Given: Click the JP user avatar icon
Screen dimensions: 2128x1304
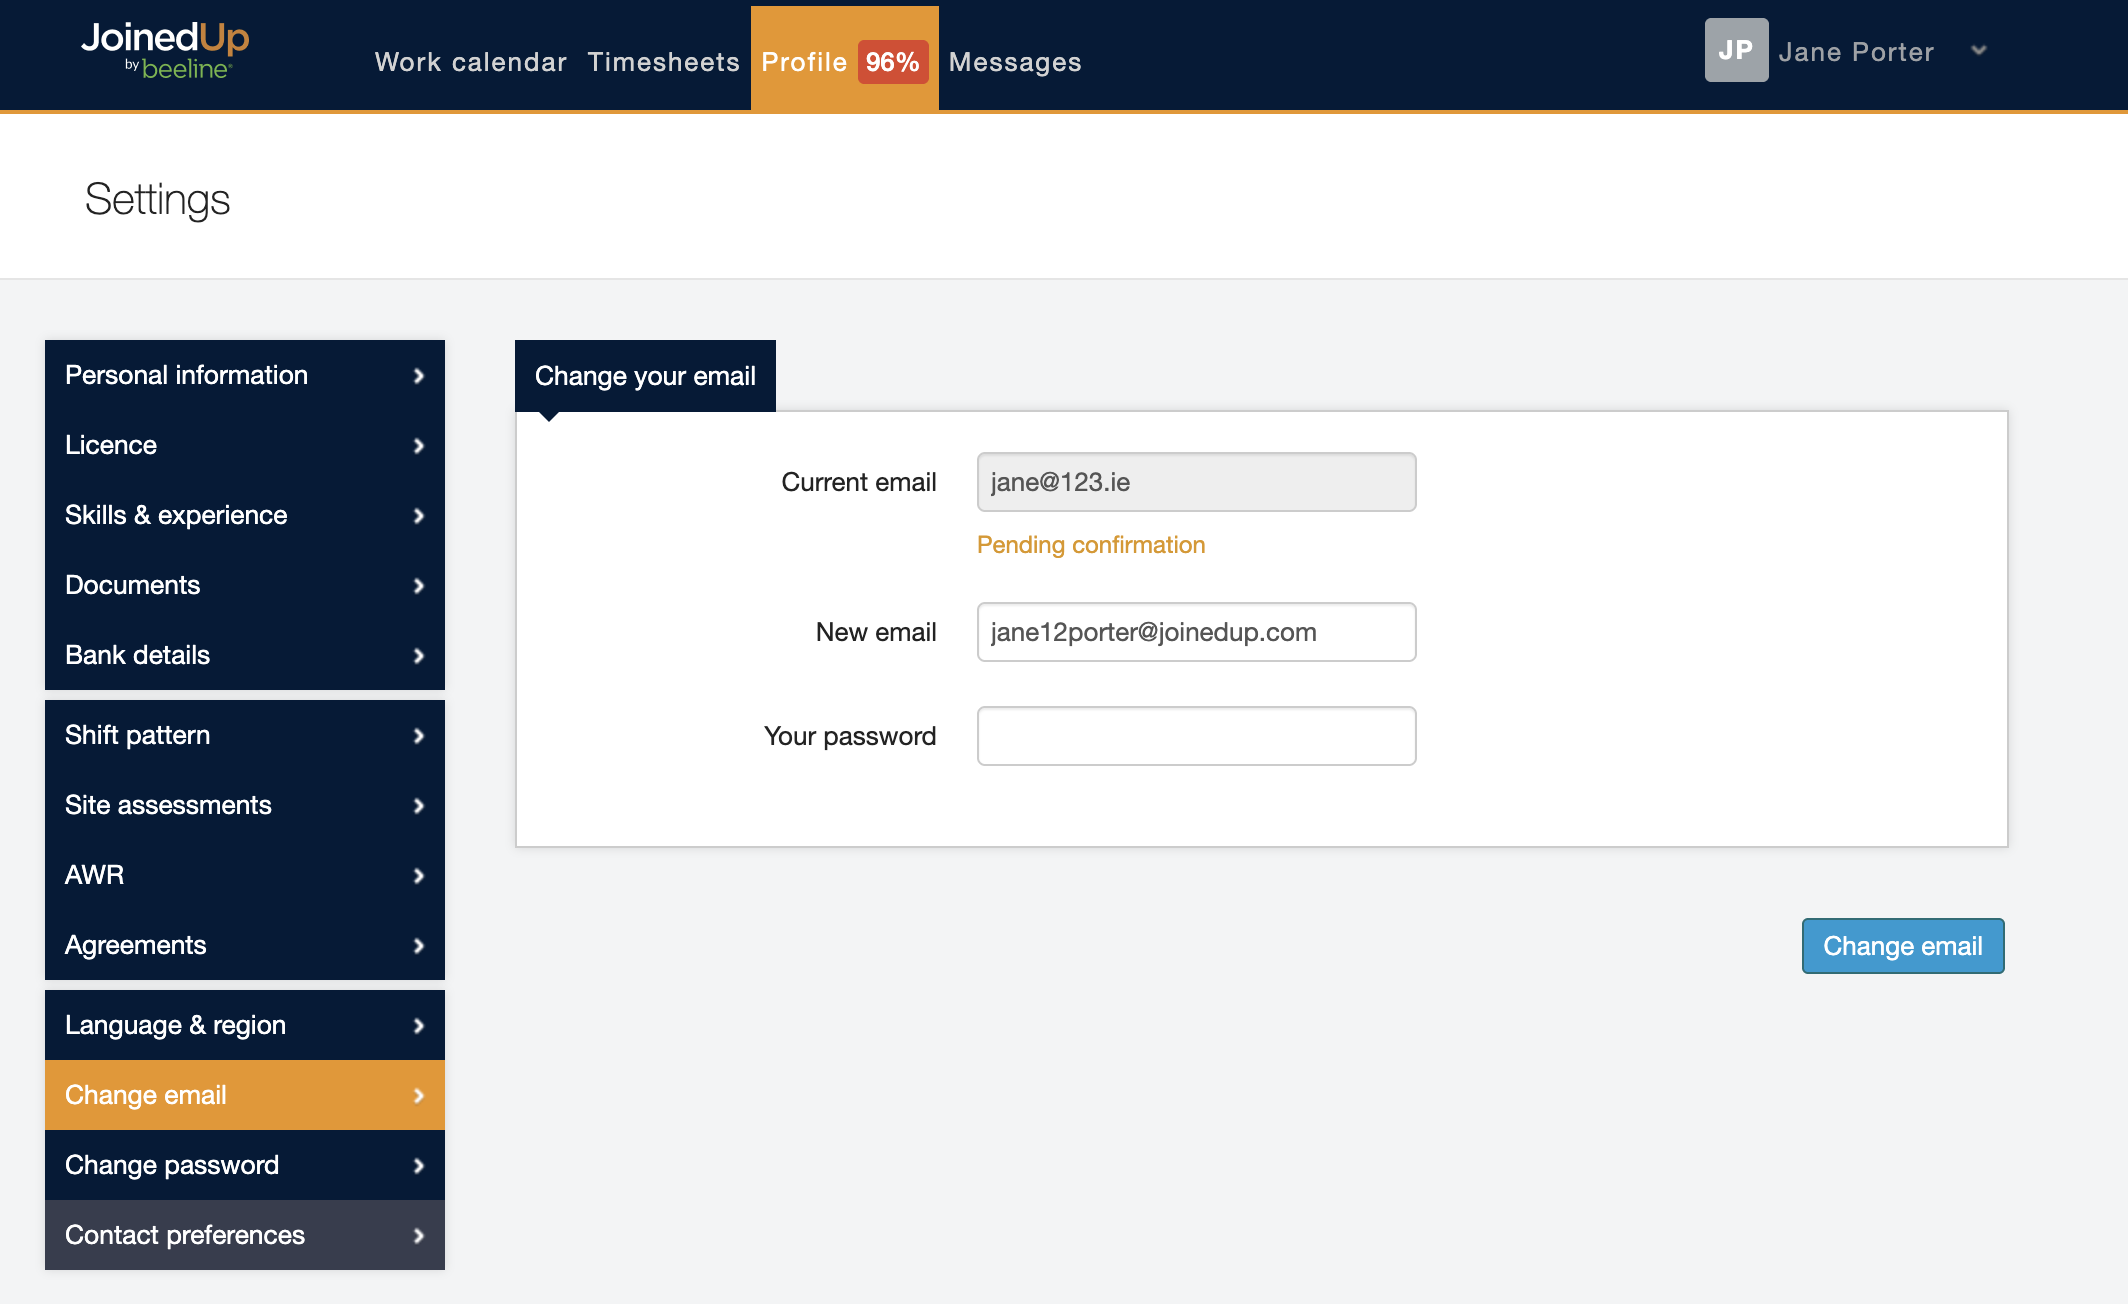Looking at the screenshot, I should (x=1736, y=50).
